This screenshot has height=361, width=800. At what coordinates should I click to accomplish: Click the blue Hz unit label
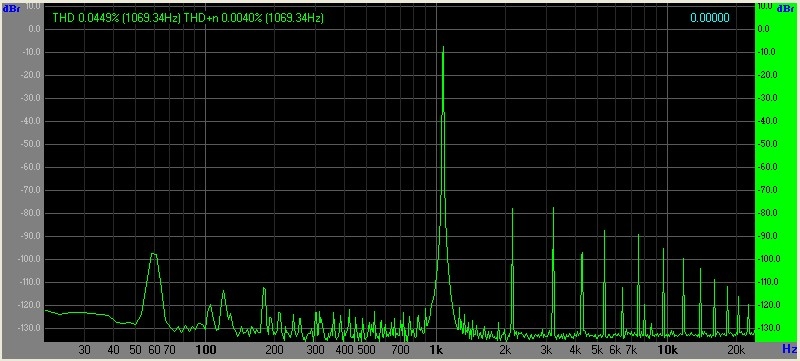click(788, 349)
